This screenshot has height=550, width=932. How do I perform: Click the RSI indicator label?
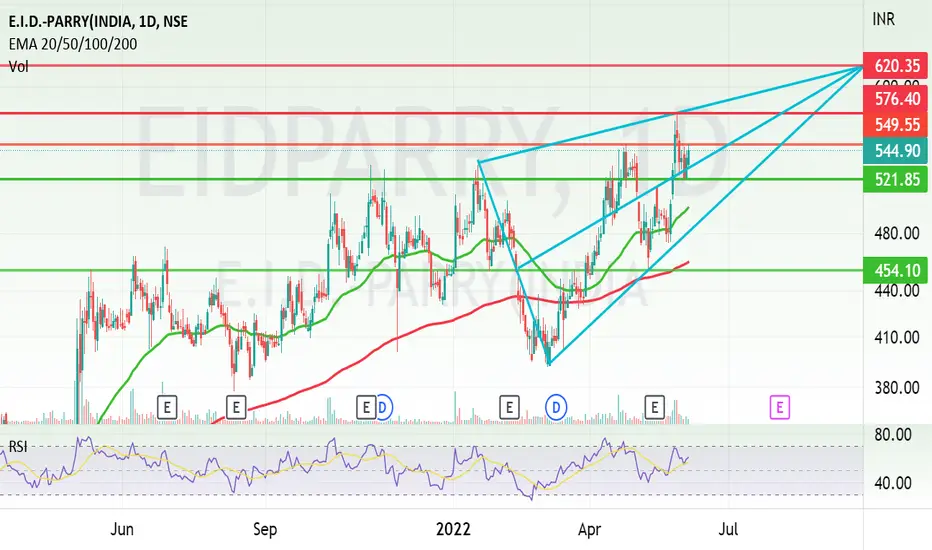coord(18,446)
